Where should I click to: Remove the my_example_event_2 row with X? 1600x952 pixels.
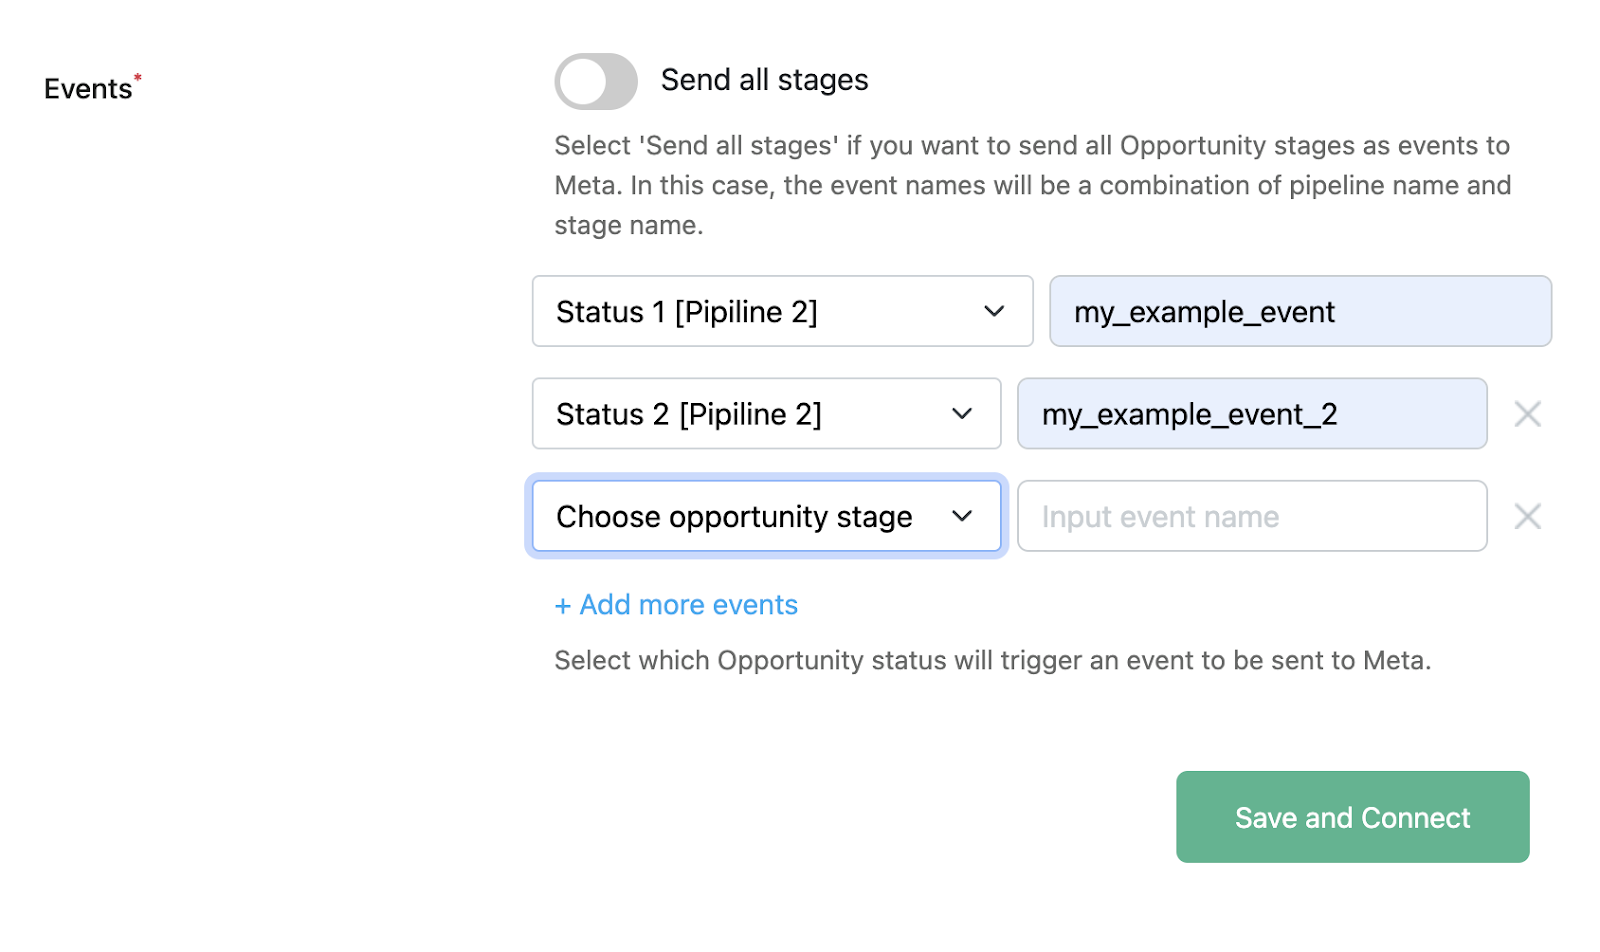click(1527, 414)
